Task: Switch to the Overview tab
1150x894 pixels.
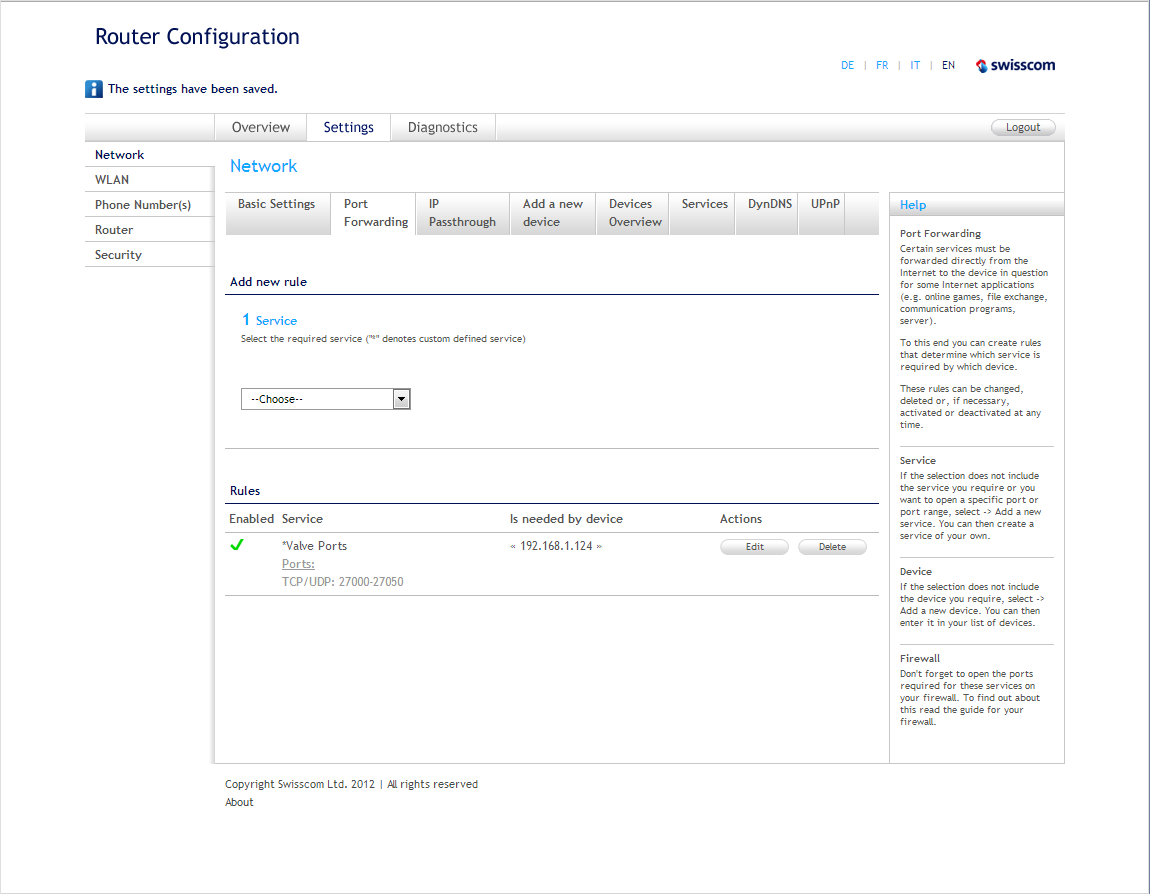Action: 261,128
